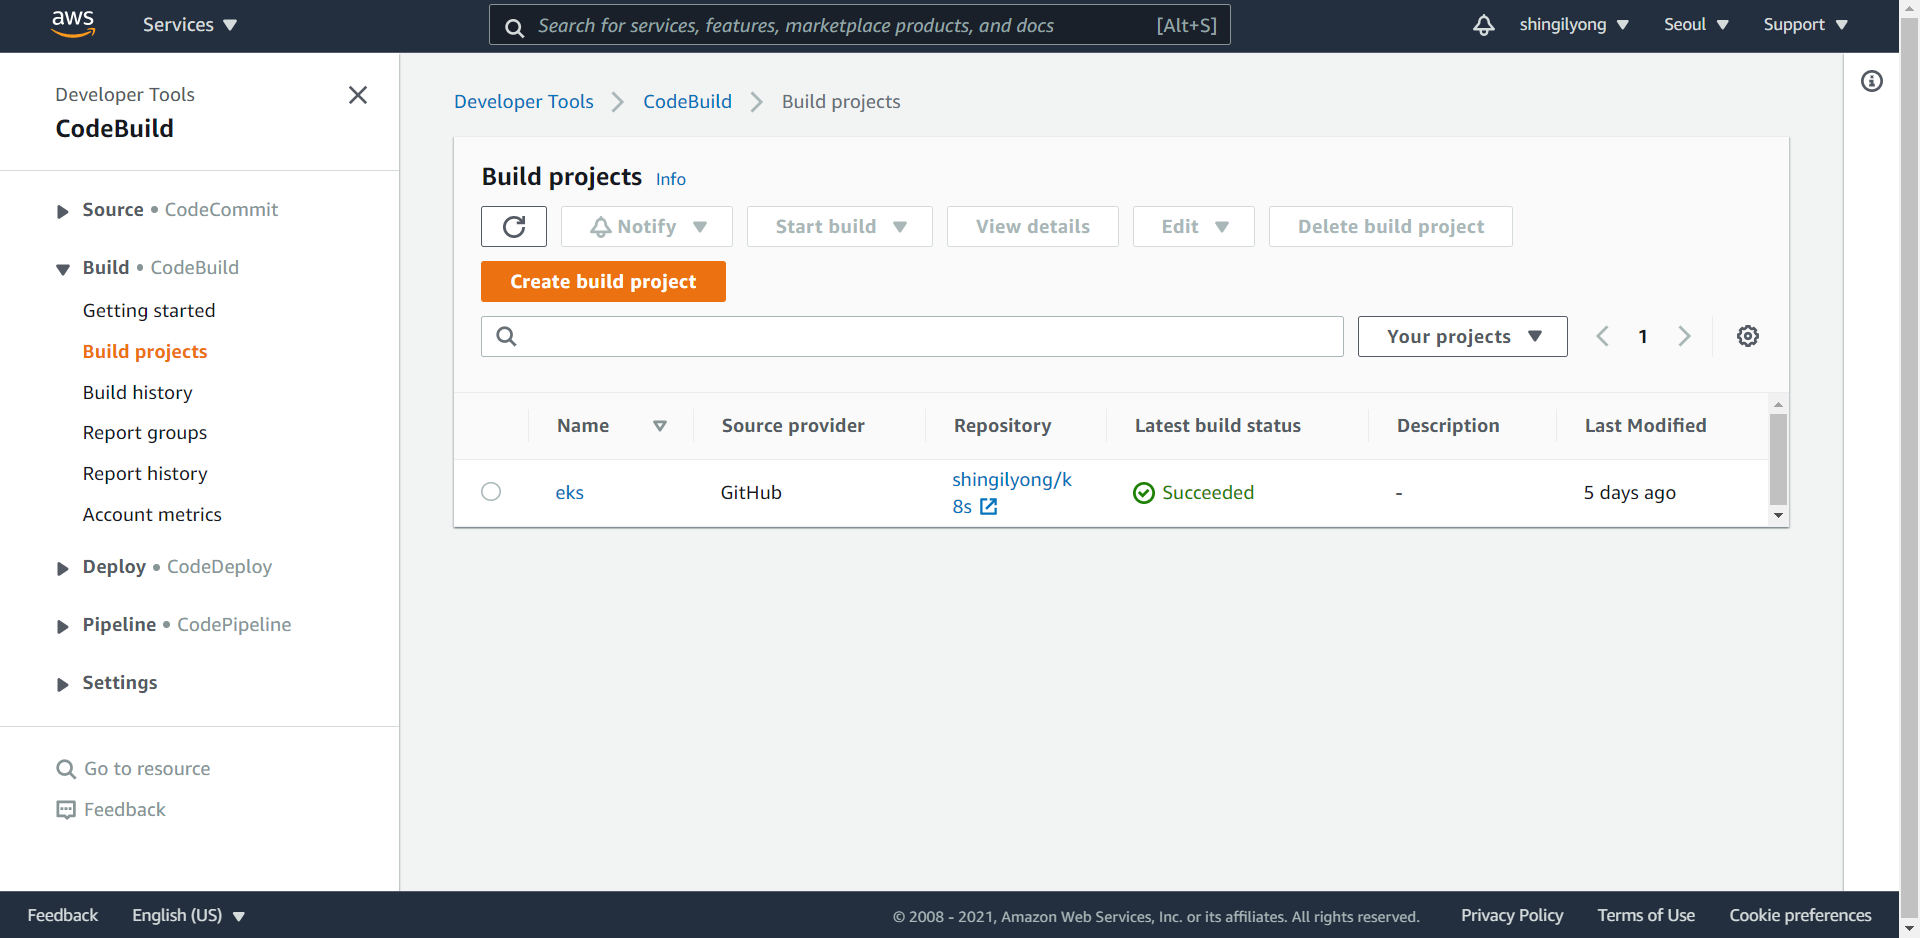1920x938 pixels.
Task: Open English (US) language selector
Action: [x=189, y=916]
